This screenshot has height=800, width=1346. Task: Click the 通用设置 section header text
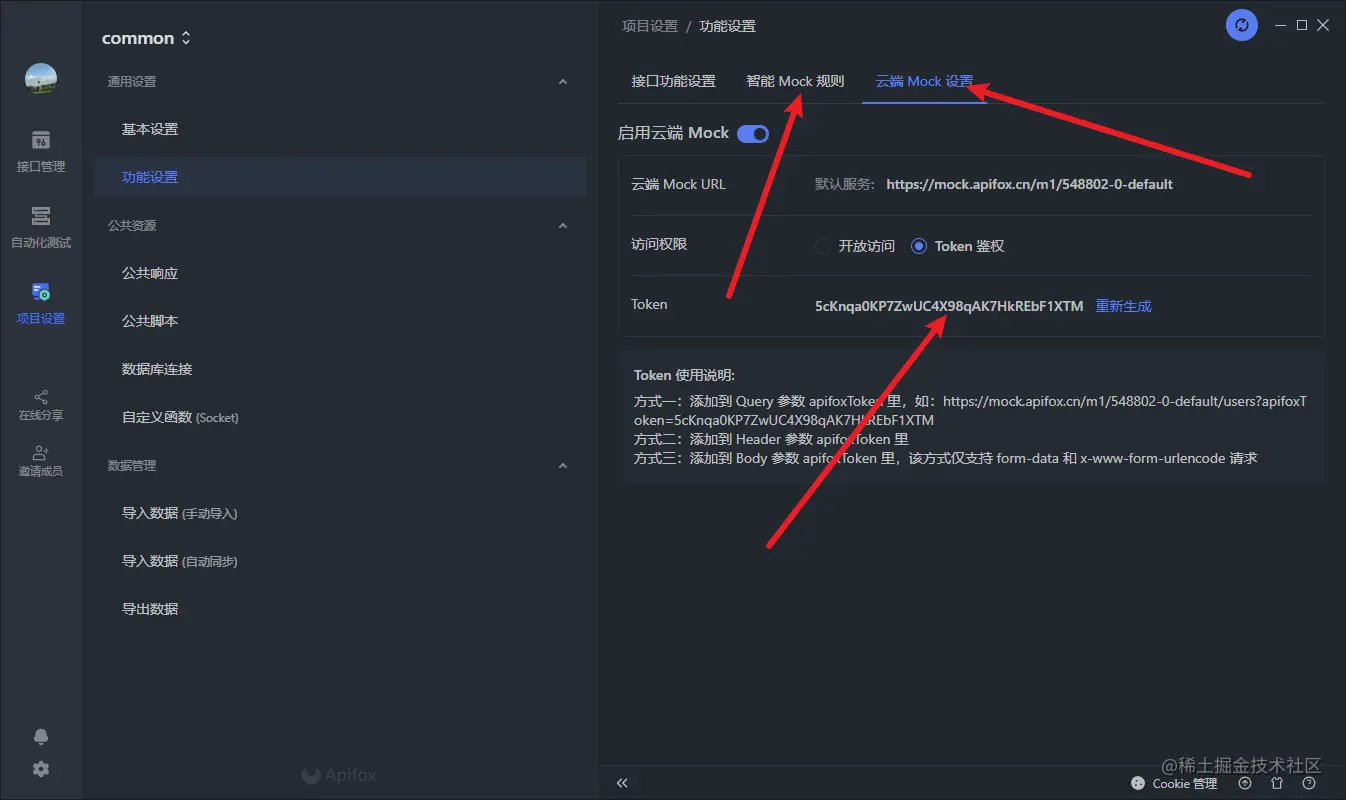point(132,82)
